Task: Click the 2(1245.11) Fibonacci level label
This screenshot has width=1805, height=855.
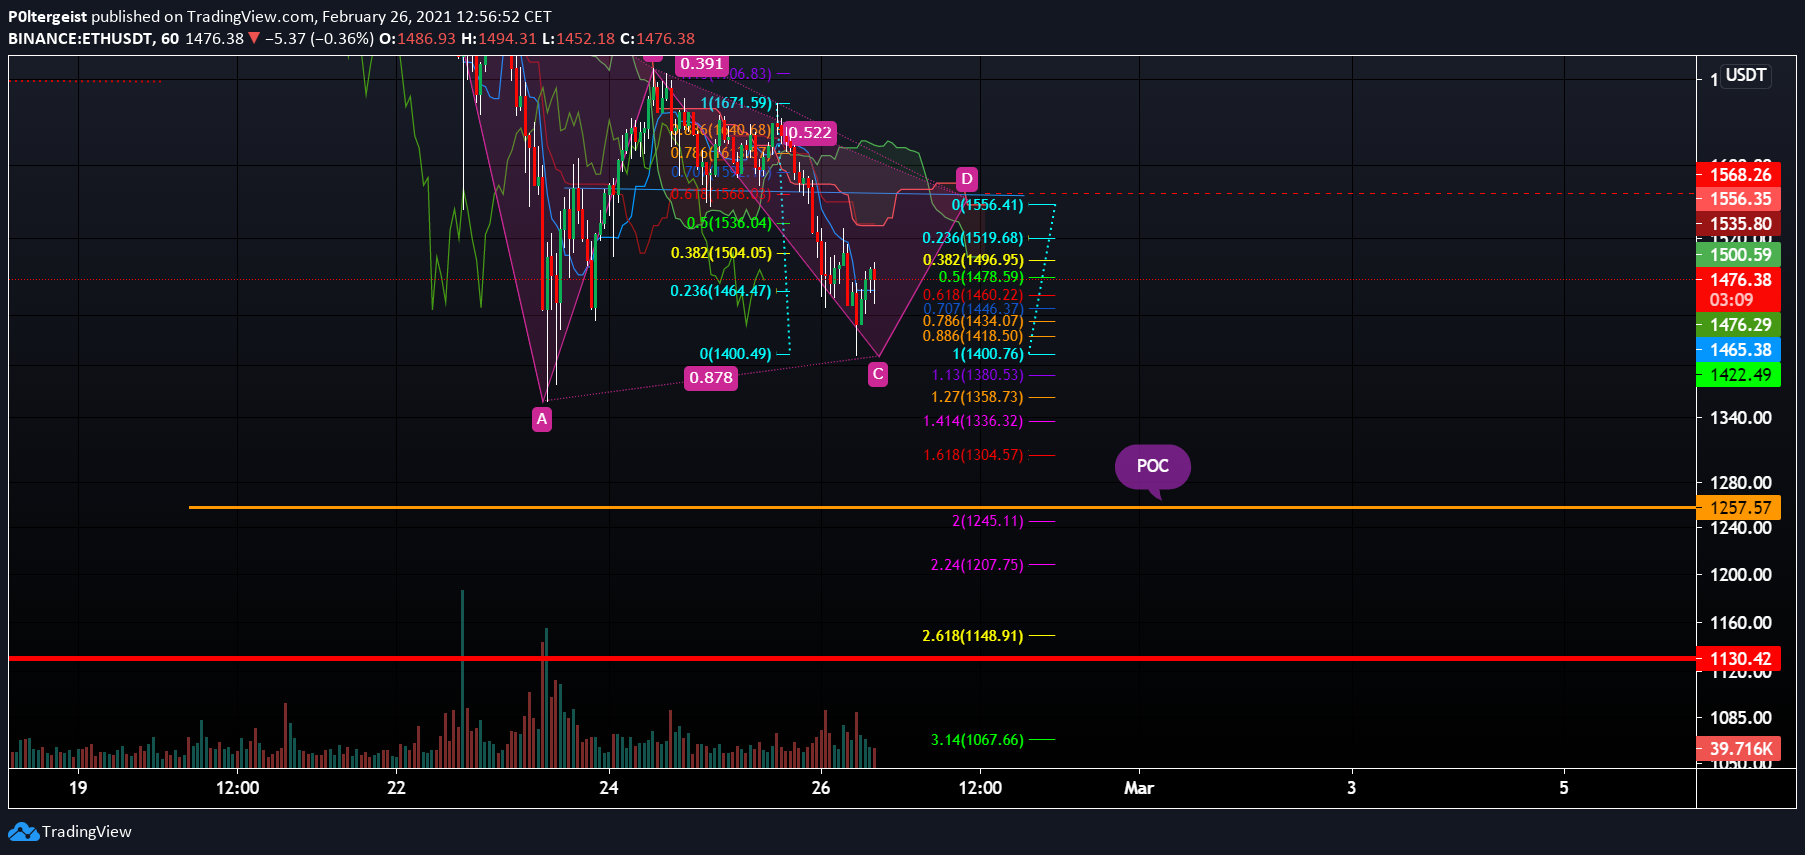Action: click(x=988, y=521)
